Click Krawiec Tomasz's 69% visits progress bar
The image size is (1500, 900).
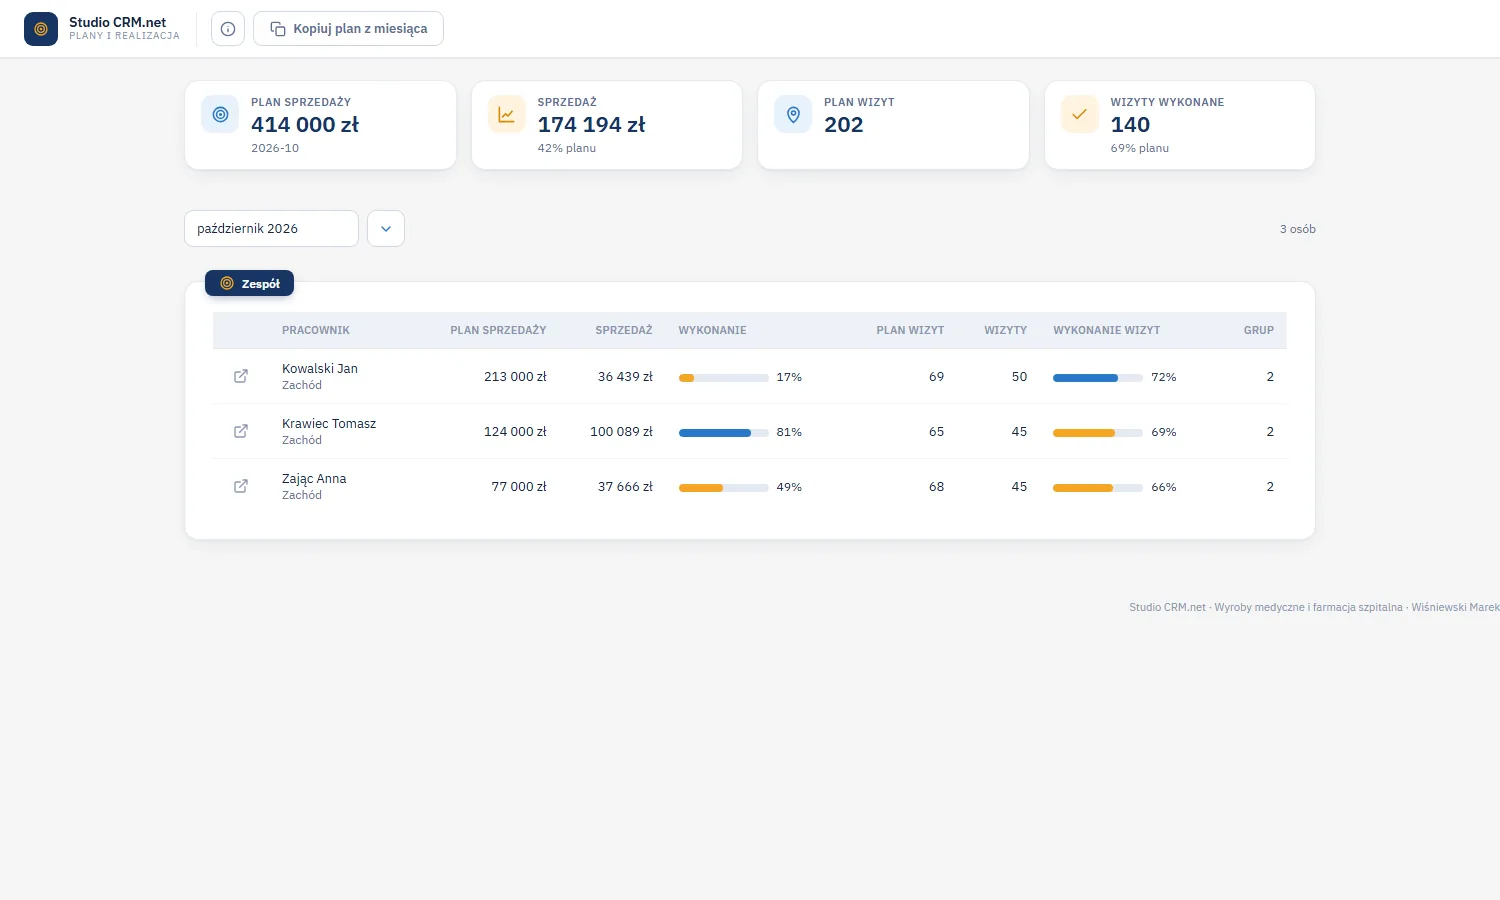[x=1097, y=433]
